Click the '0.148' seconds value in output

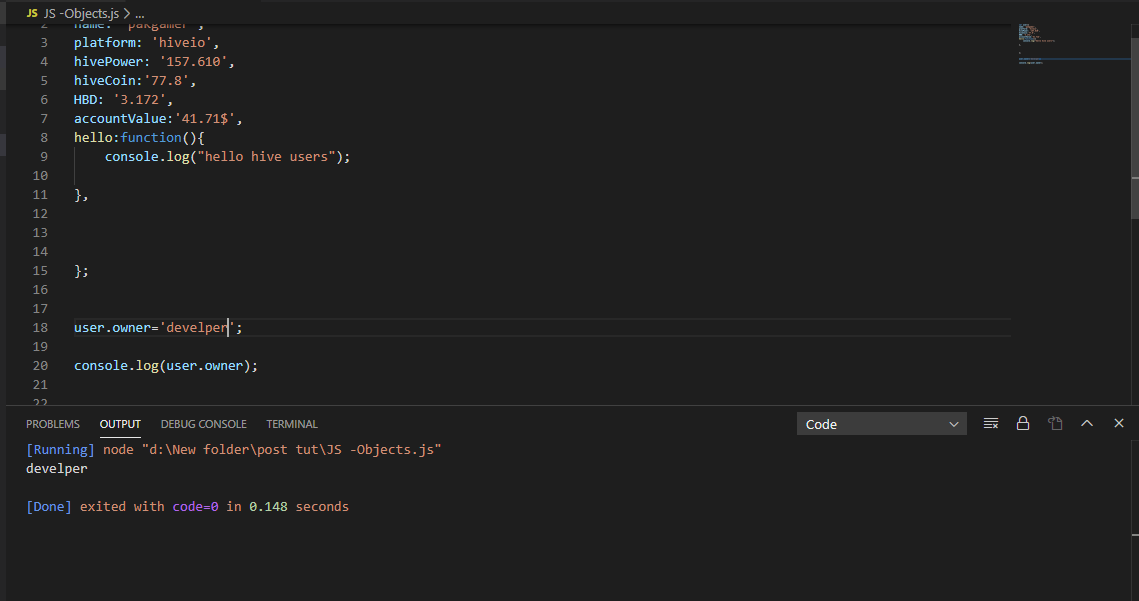[268, 507]
